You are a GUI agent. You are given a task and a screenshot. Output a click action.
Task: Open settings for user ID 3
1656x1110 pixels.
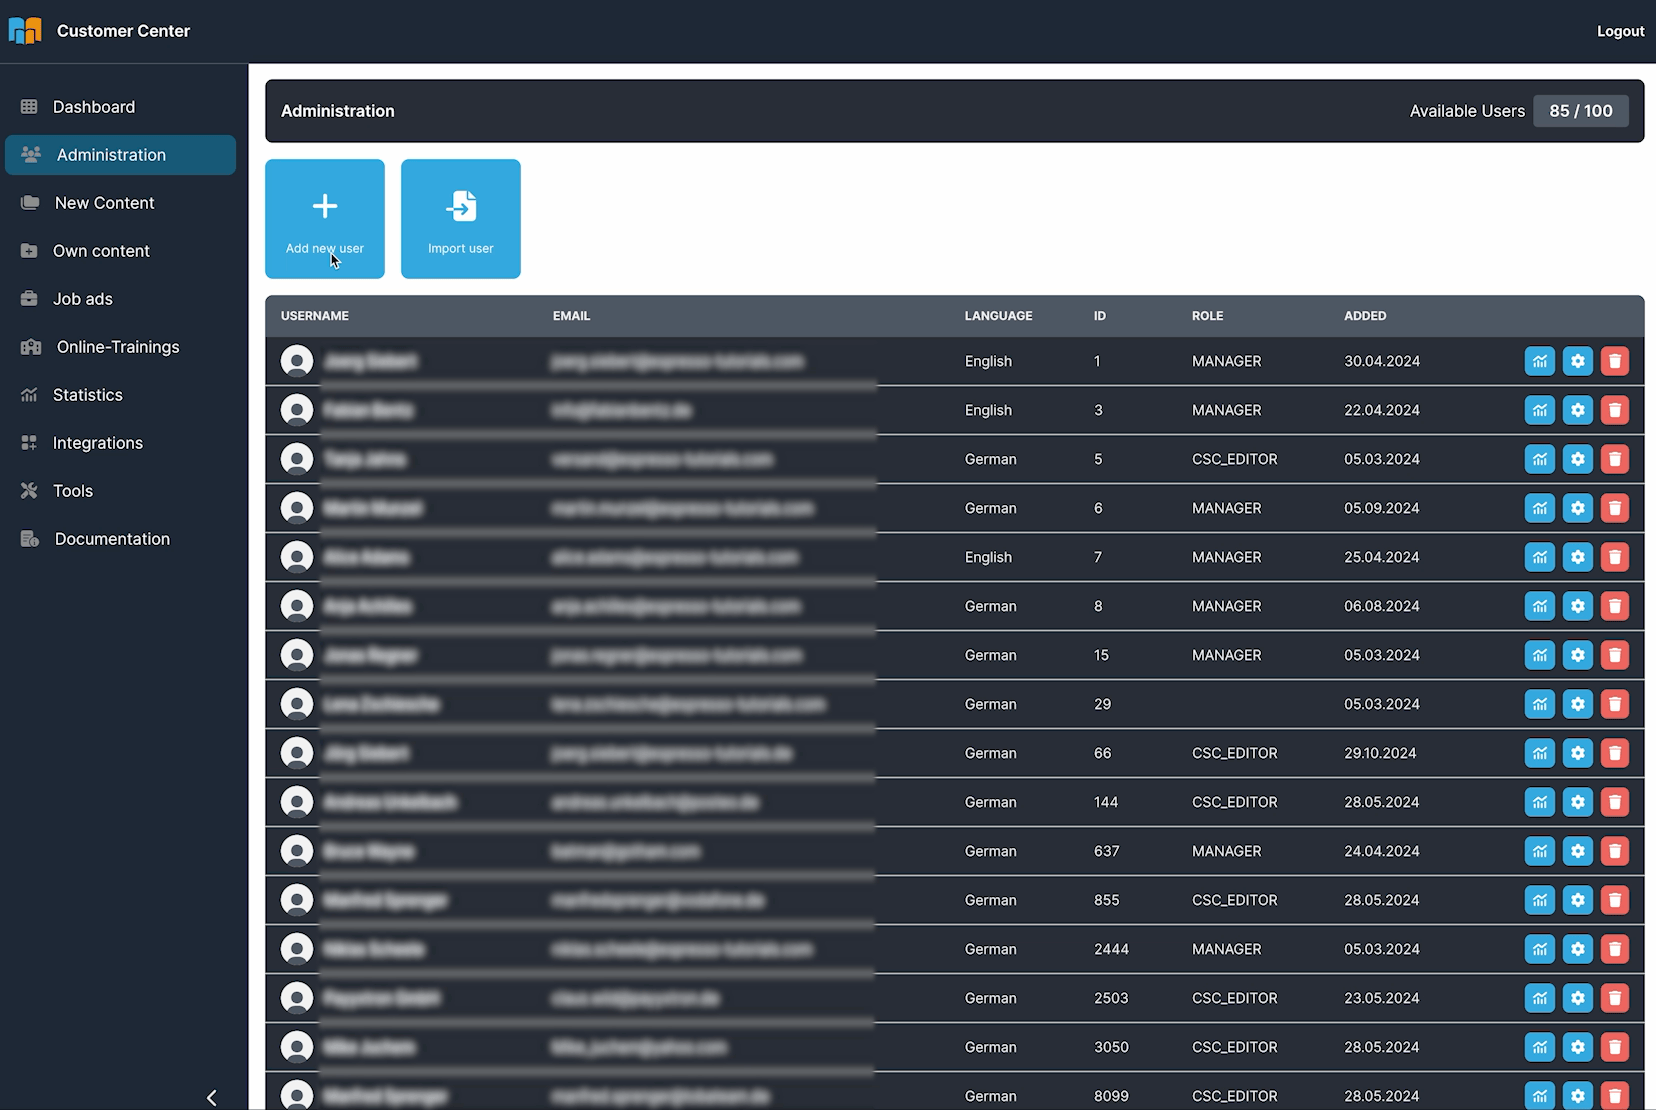1577,410
